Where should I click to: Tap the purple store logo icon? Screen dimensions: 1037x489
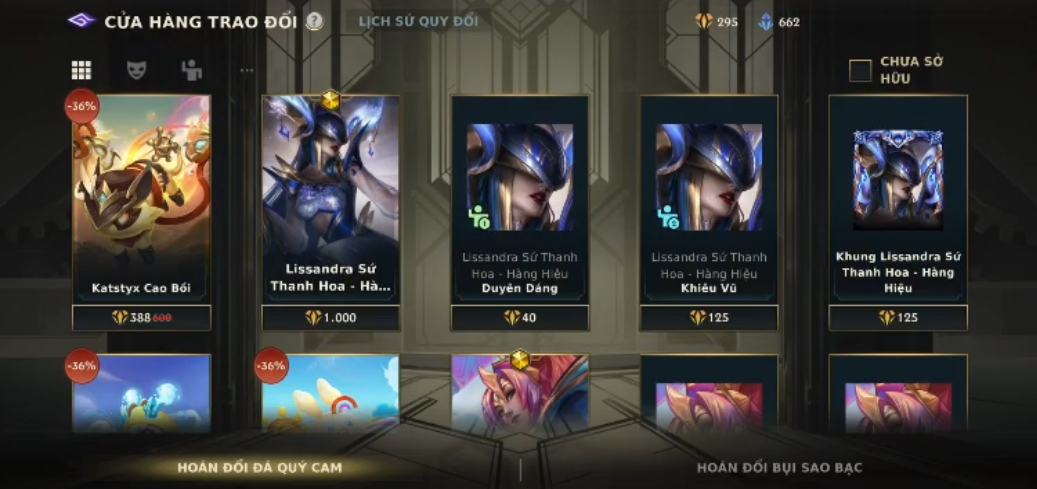point(83,21)
